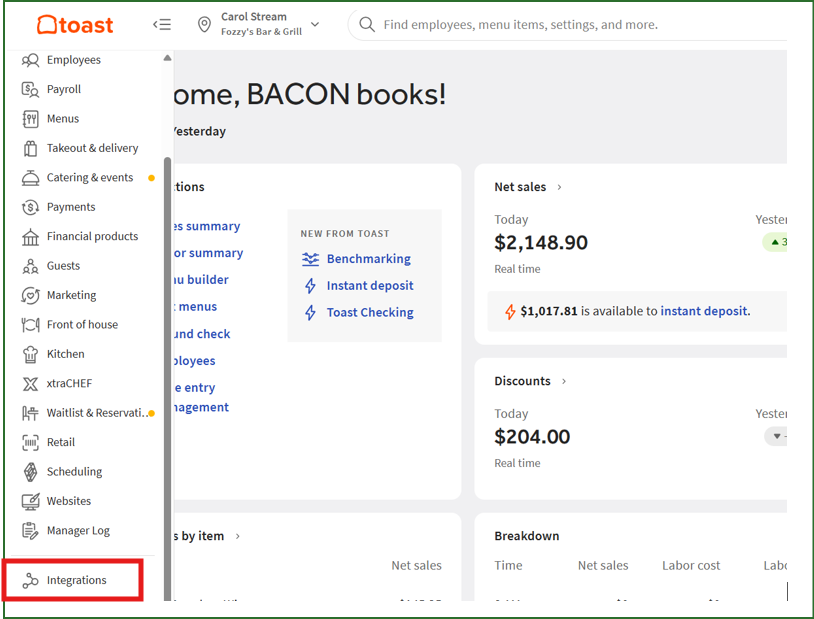This screenshot has width=814, height=619.
Task: Select Guests in the sidebar
Action: click(x=63, y=266)
